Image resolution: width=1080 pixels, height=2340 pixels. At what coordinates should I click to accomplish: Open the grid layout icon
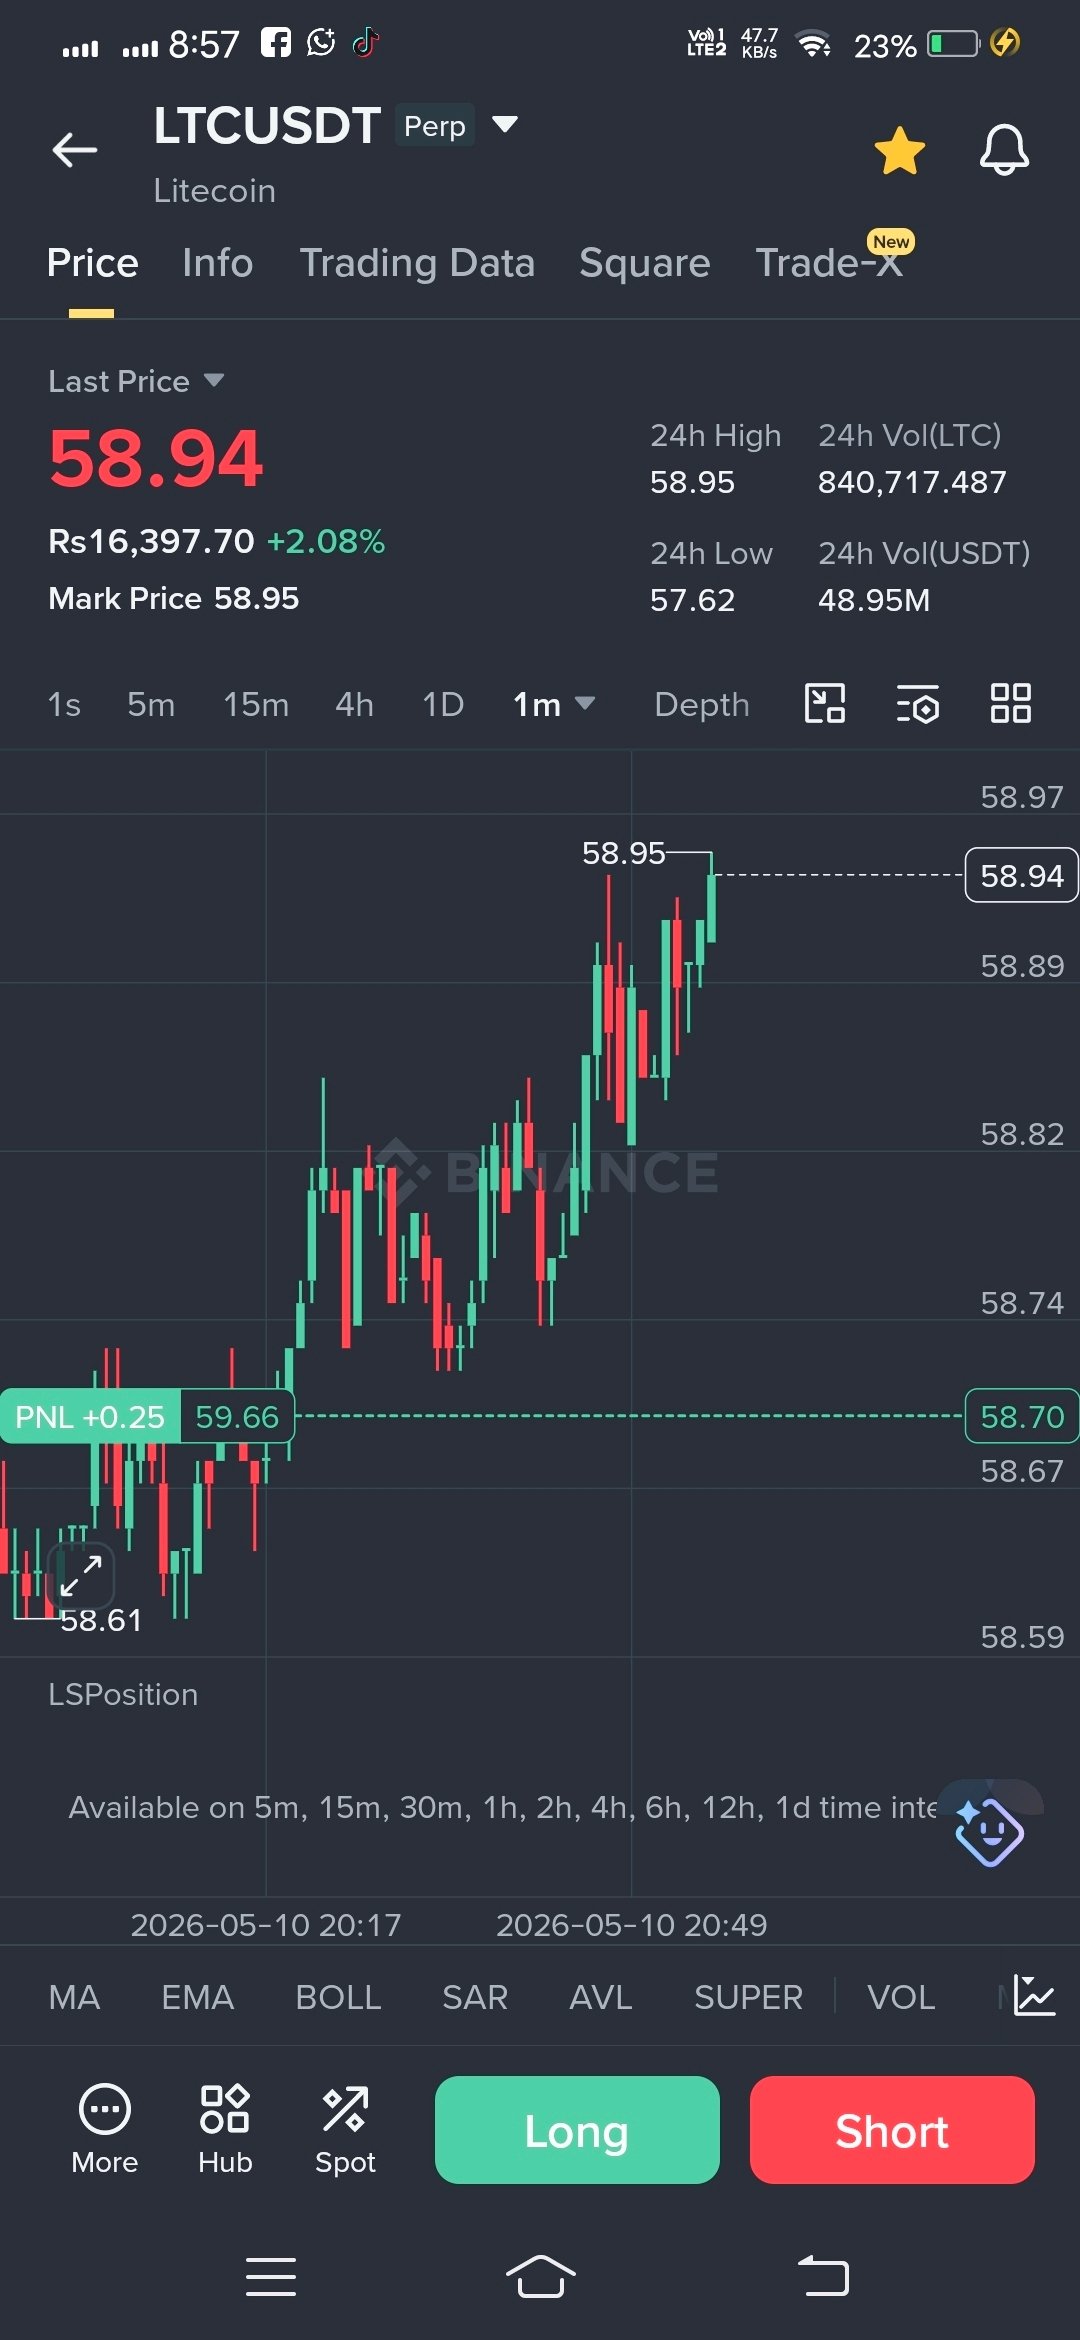[1010, 703]
